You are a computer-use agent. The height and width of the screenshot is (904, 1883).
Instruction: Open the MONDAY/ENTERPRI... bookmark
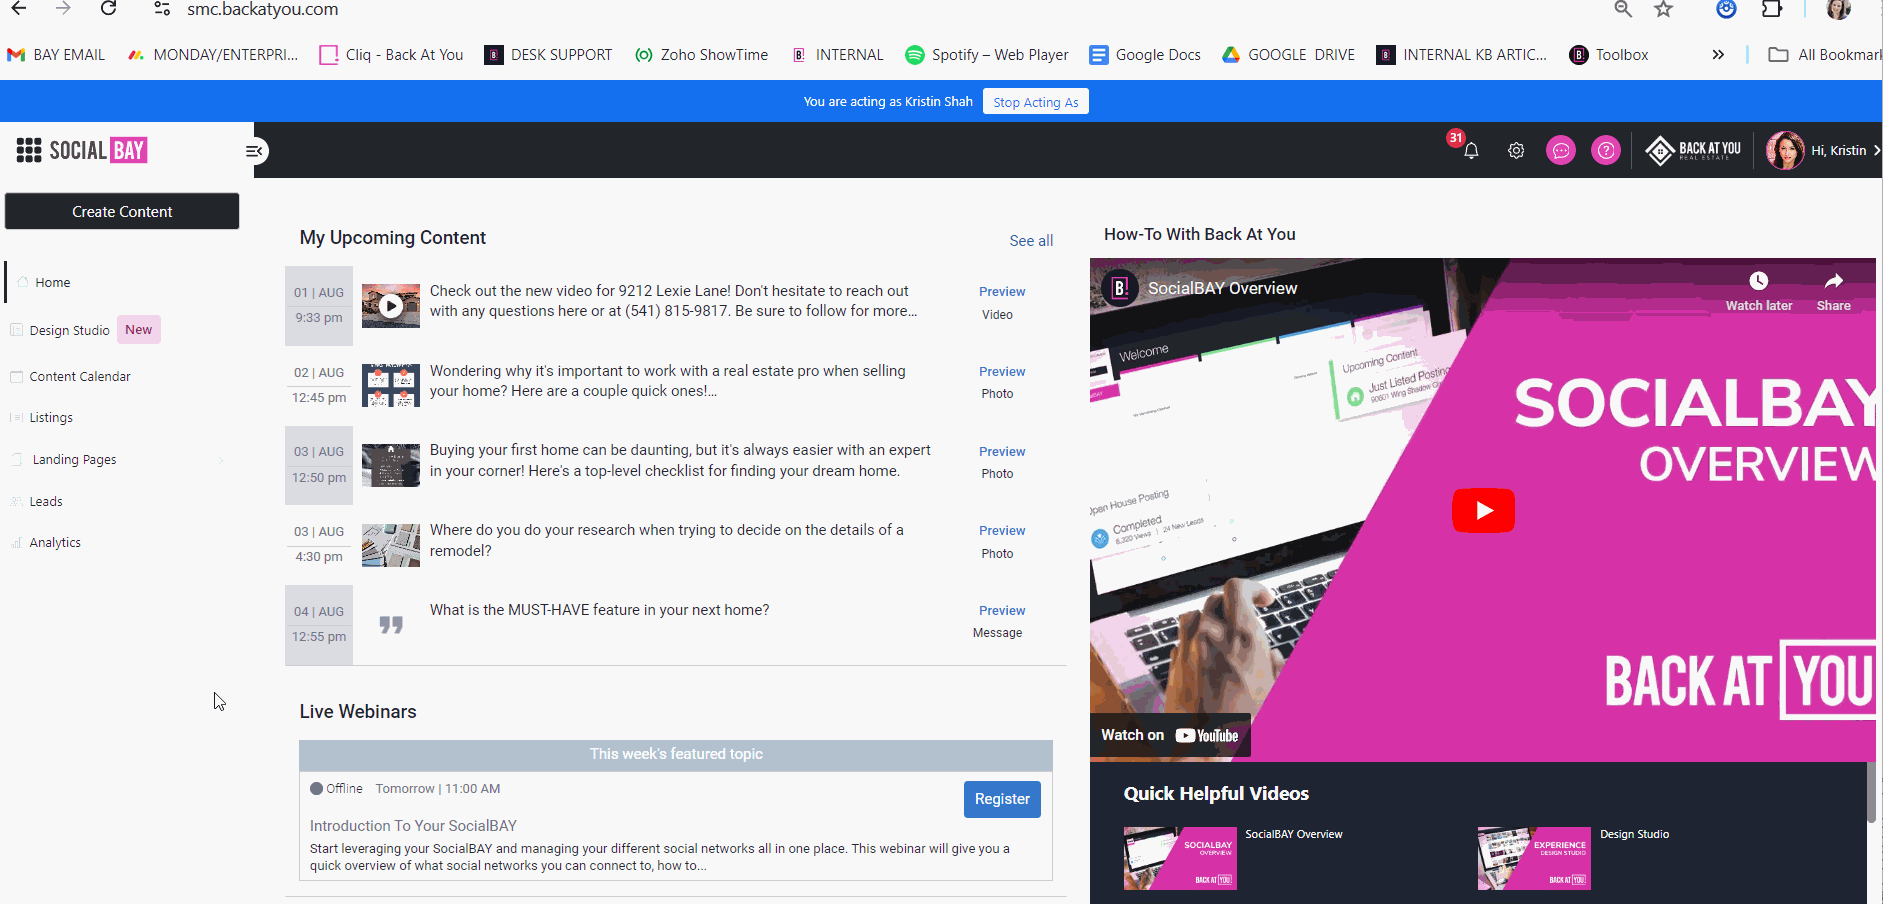pyautogui.click(x=213, y=55)
